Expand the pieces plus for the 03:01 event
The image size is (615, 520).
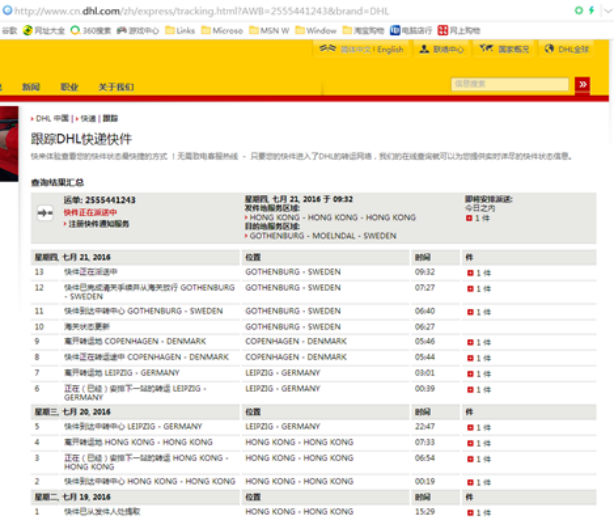(x=470, y=374)
